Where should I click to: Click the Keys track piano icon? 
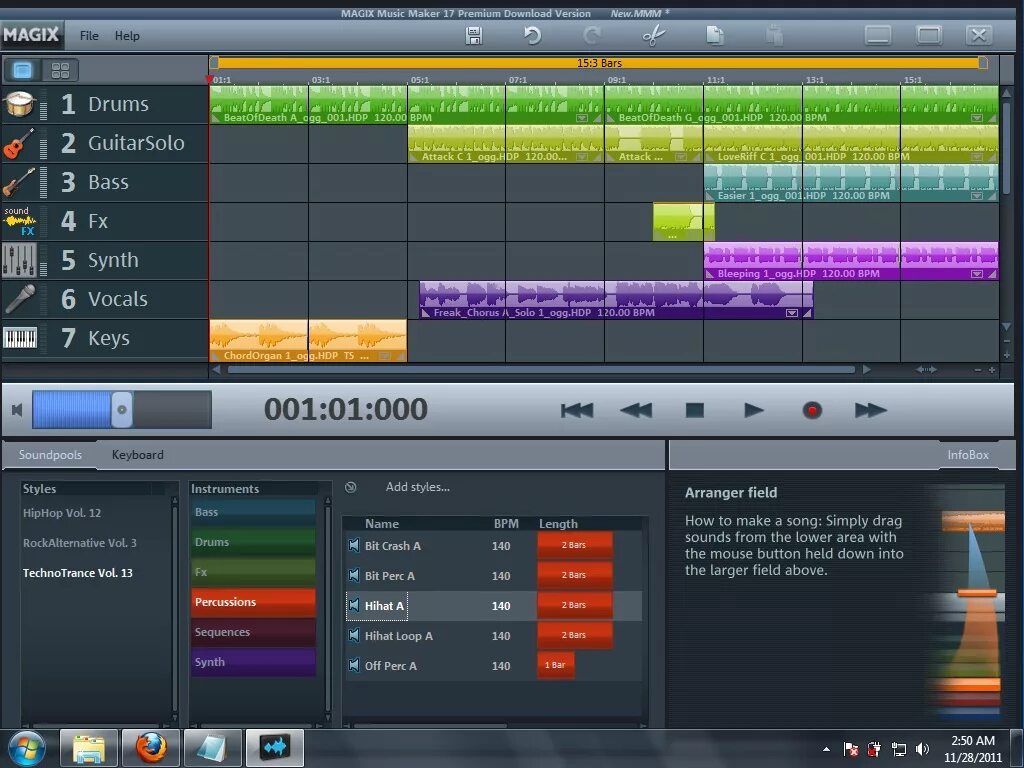coord(20,338)
